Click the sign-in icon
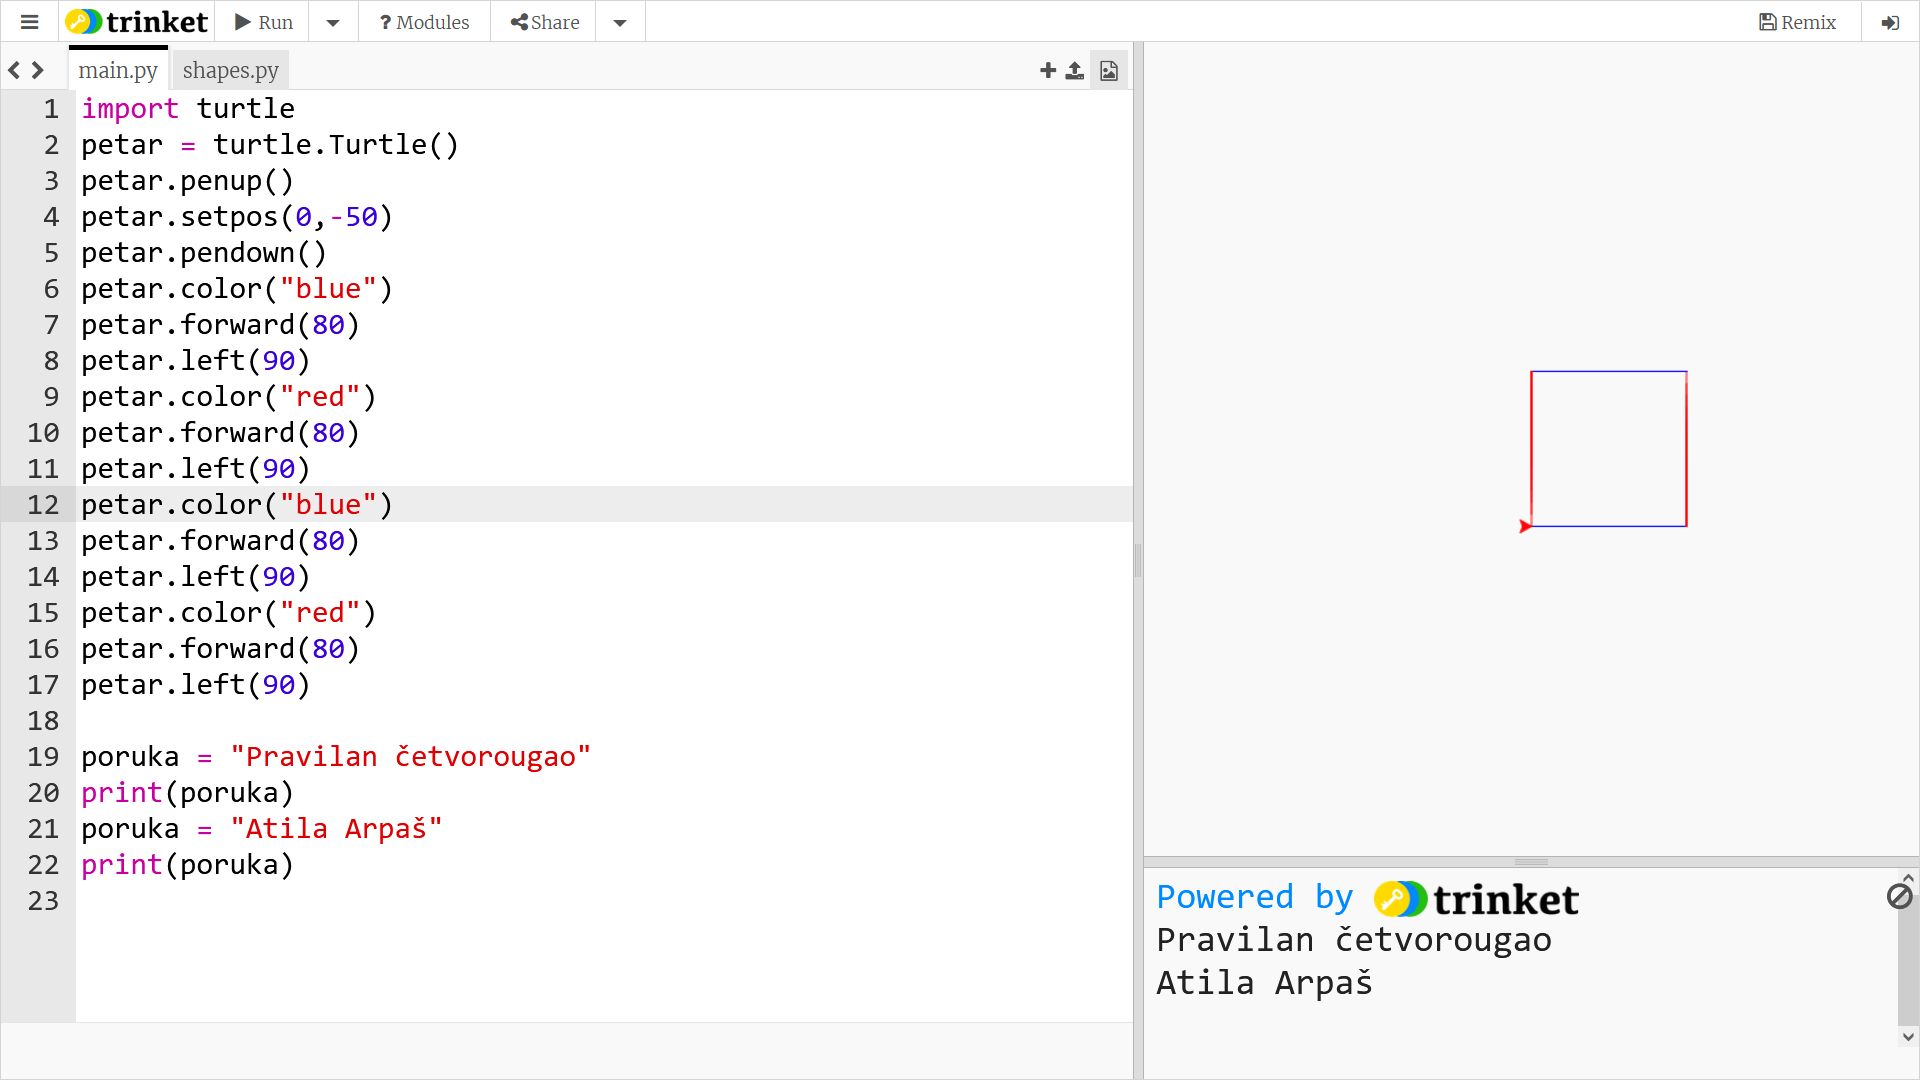This screenshot has width=1920, height=1080. pos(1890,22)
